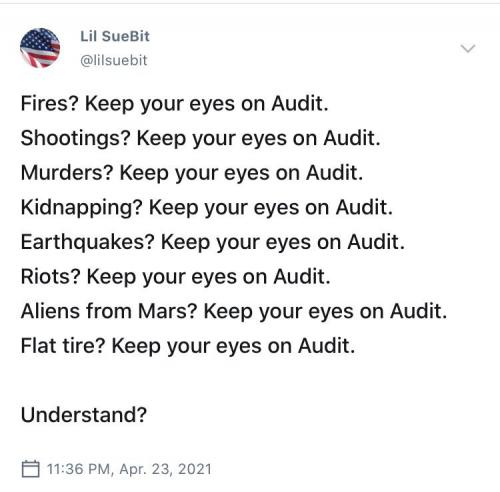This screenshot has height=492, width=500.
Task: Select the line starting with Riots?
Action: click(x=175, y=277)
